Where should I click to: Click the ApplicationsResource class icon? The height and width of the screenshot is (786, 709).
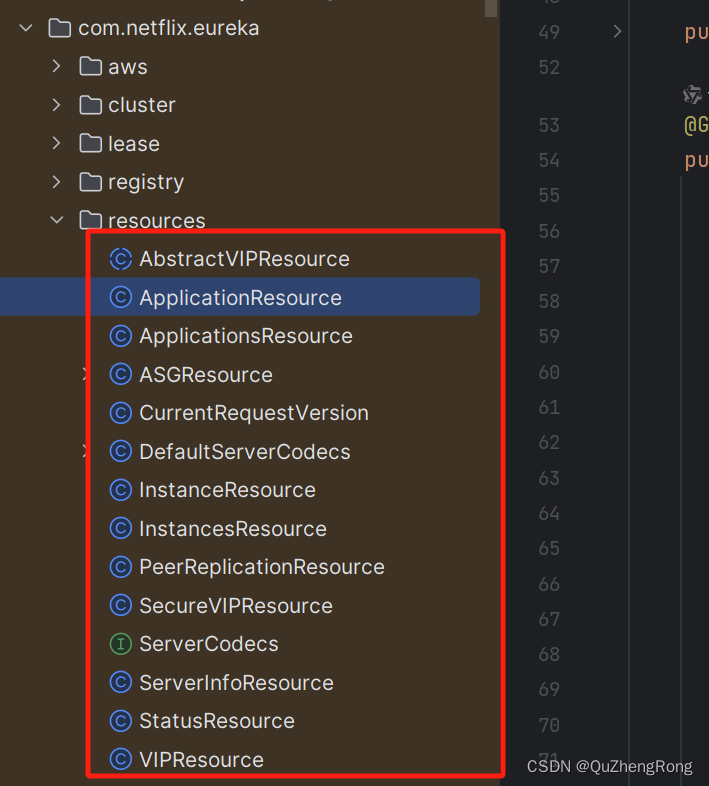[x=121, y=336]
